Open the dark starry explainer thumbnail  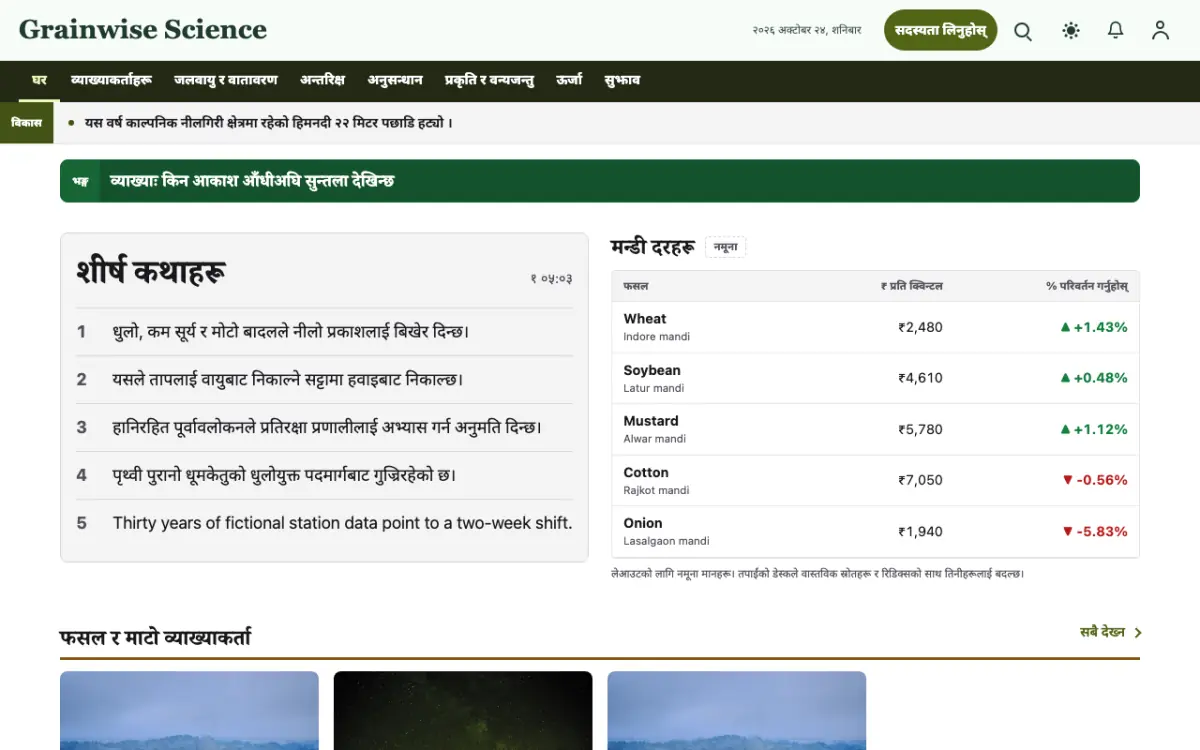[x=463, y=711]
